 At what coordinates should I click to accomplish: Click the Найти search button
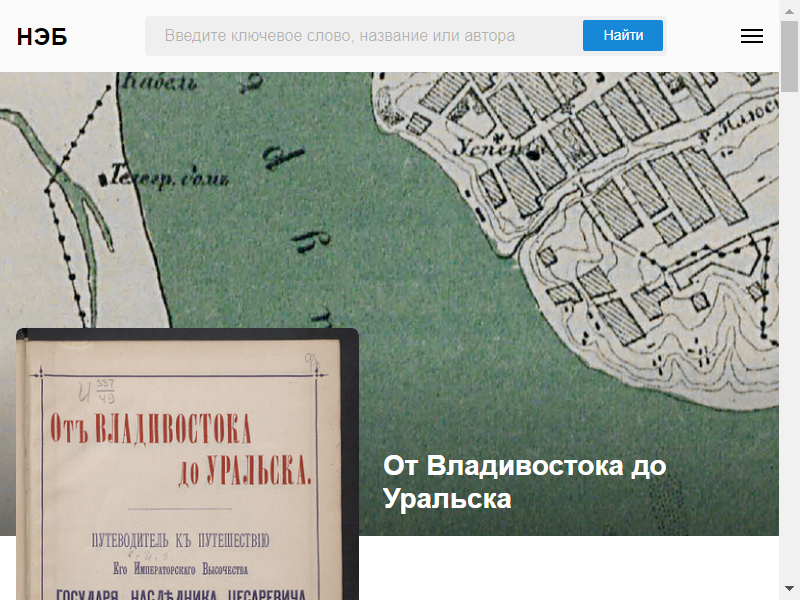622,35
